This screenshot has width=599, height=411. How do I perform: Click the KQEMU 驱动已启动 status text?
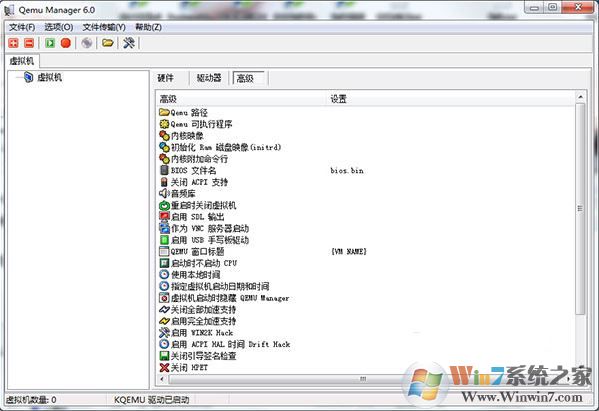(x=152, y=400)
